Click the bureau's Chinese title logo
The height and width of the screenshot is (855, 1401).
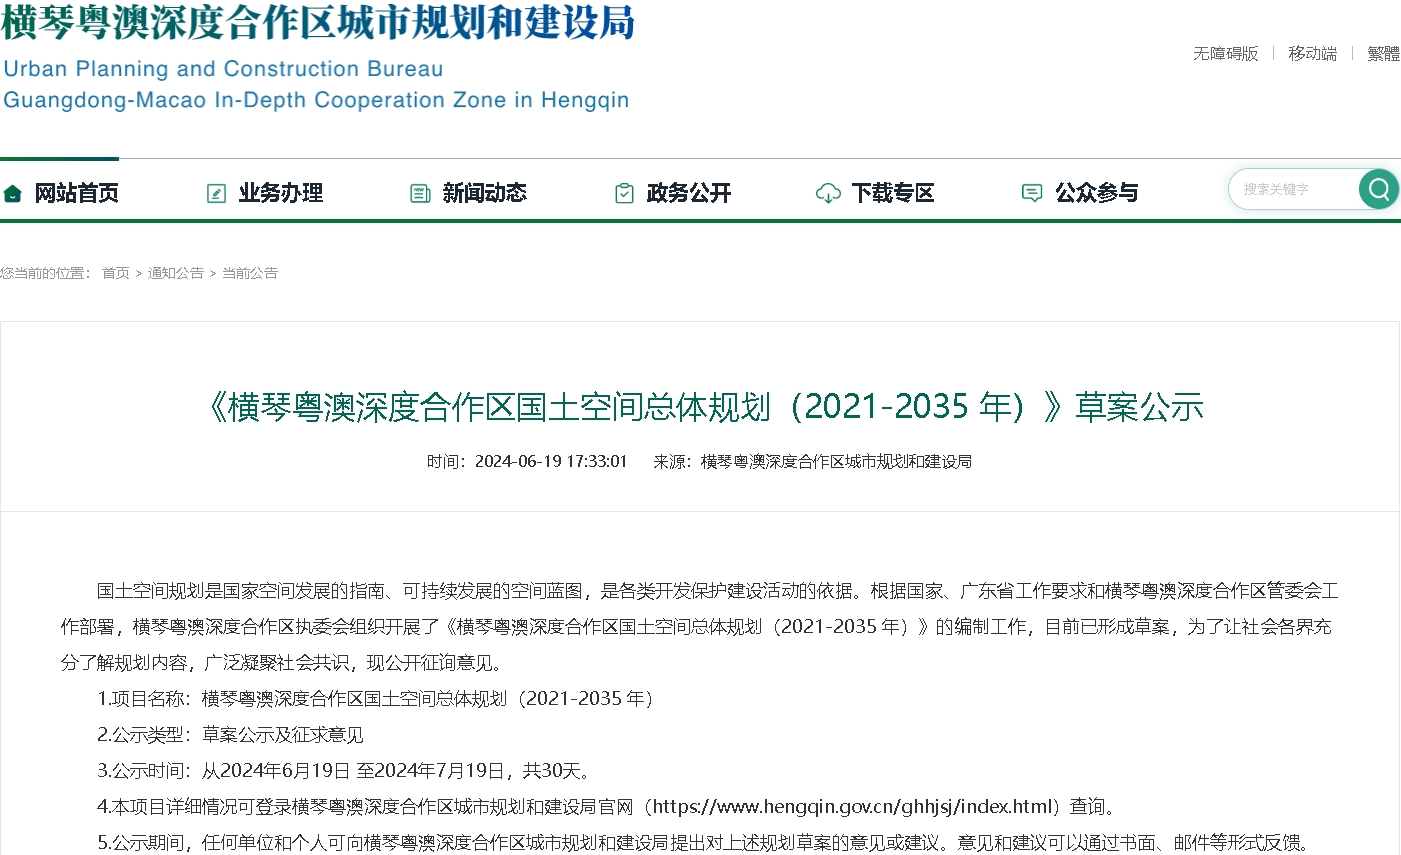click(x=318, y=22)
